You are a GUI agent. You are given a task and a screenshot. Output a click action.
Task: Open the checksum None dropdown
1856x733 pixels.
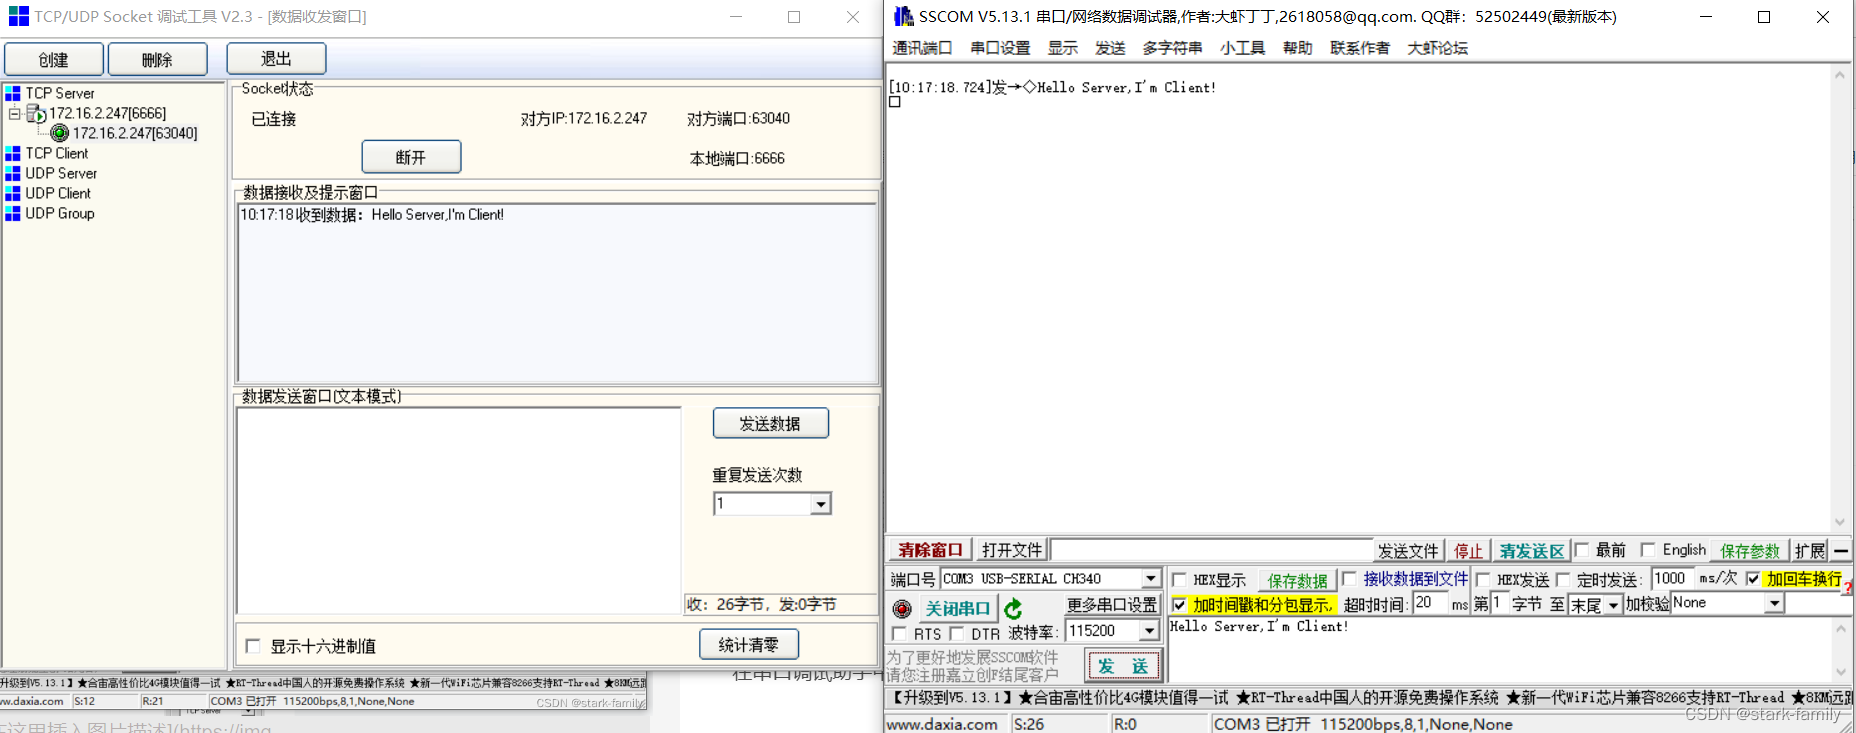[1774, 603]
